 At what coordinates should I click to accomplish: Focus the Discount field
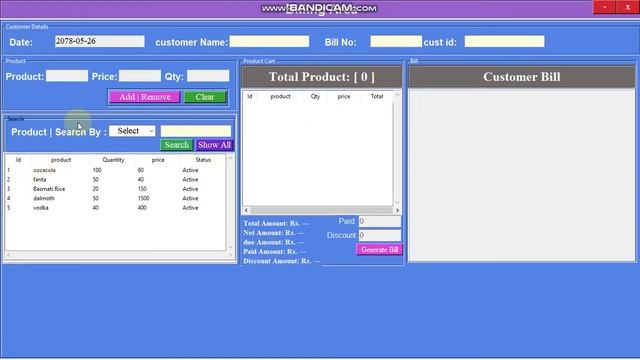pyautogui.click(x=380, y=235)
